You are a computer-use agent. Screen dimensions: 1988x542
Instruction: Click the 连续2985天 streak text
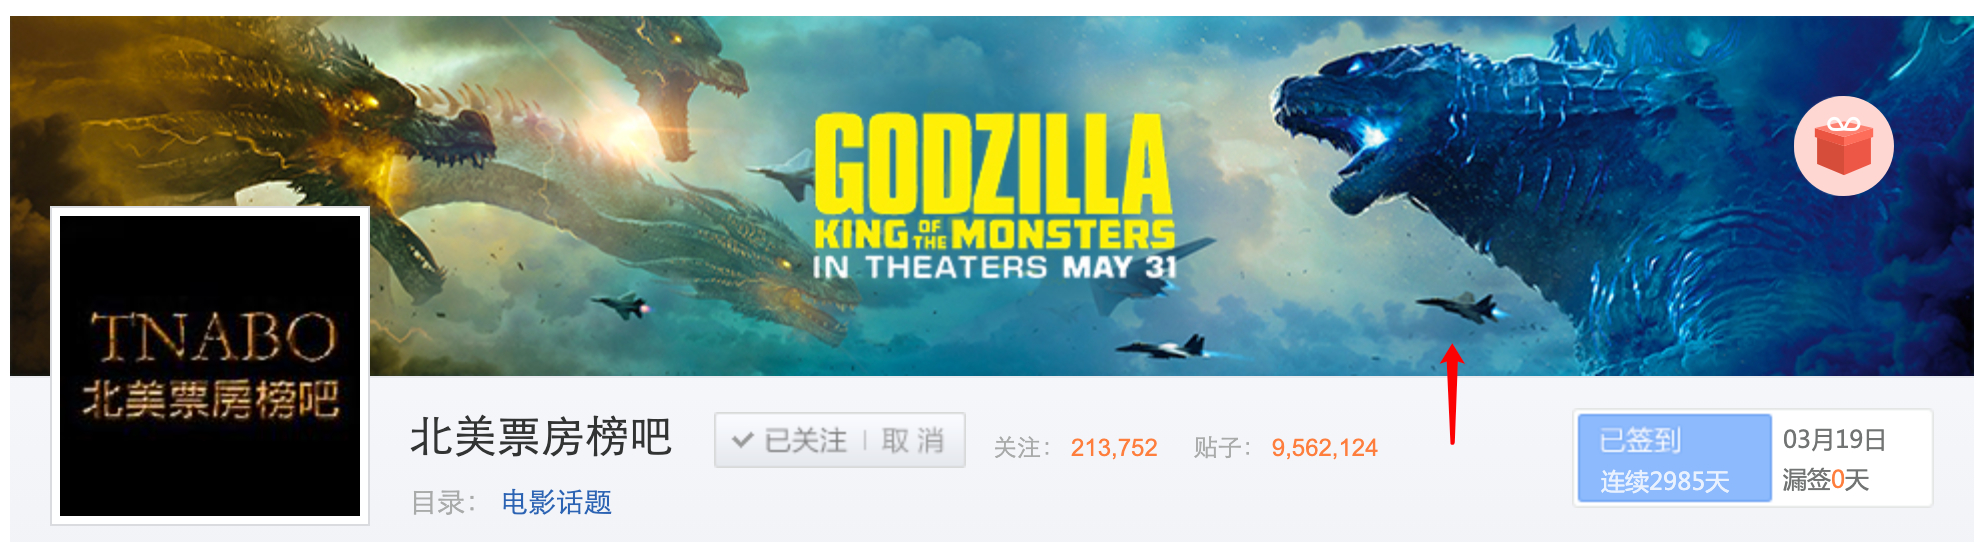click(x=1664, y=481)
